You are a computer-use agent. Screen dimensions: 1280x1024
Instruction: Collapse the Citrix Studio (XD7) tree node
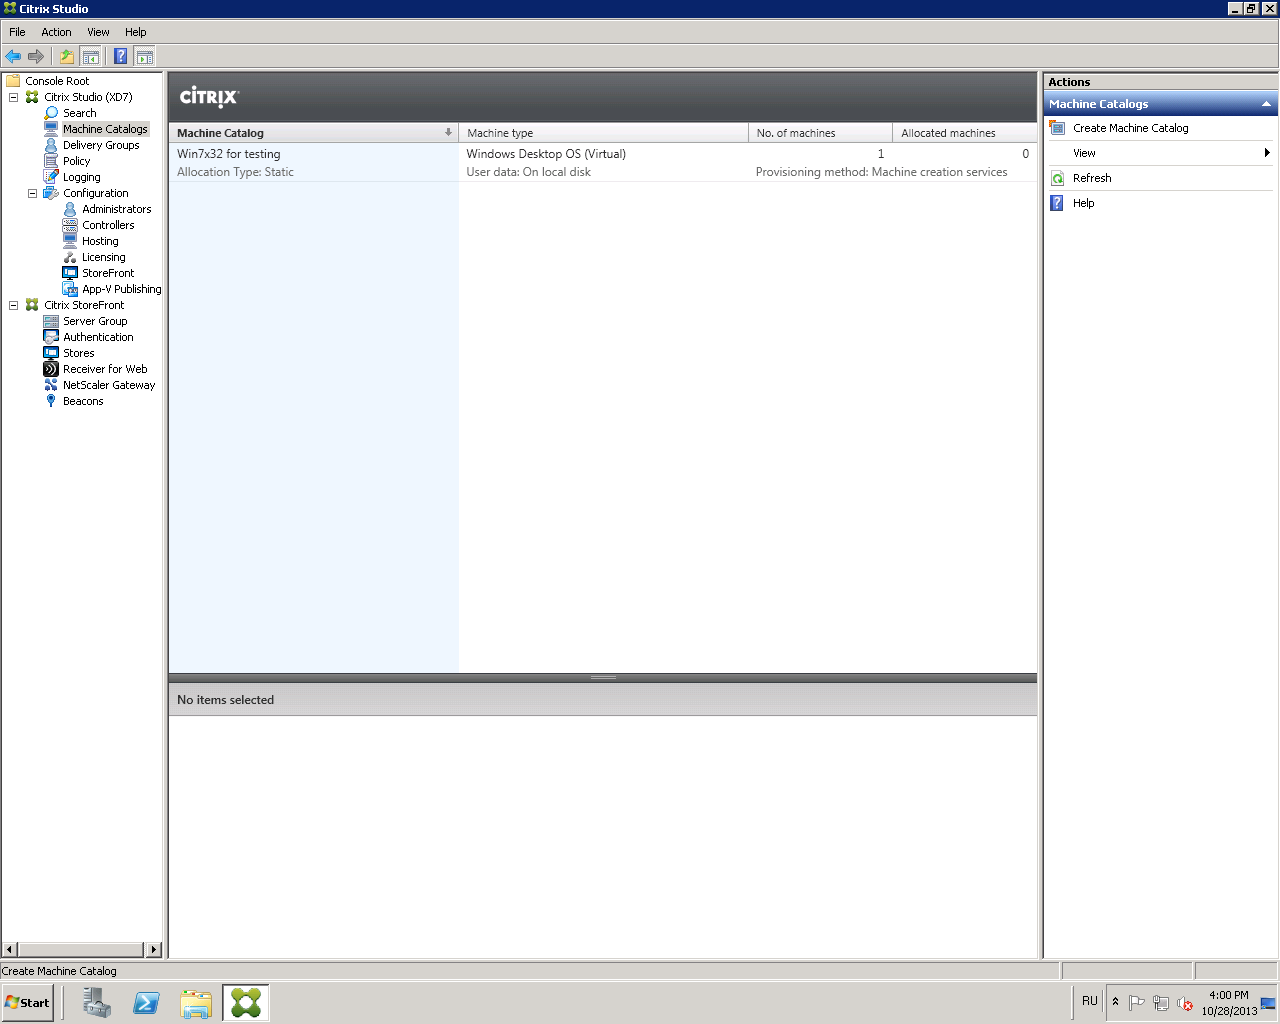(14, 97)
